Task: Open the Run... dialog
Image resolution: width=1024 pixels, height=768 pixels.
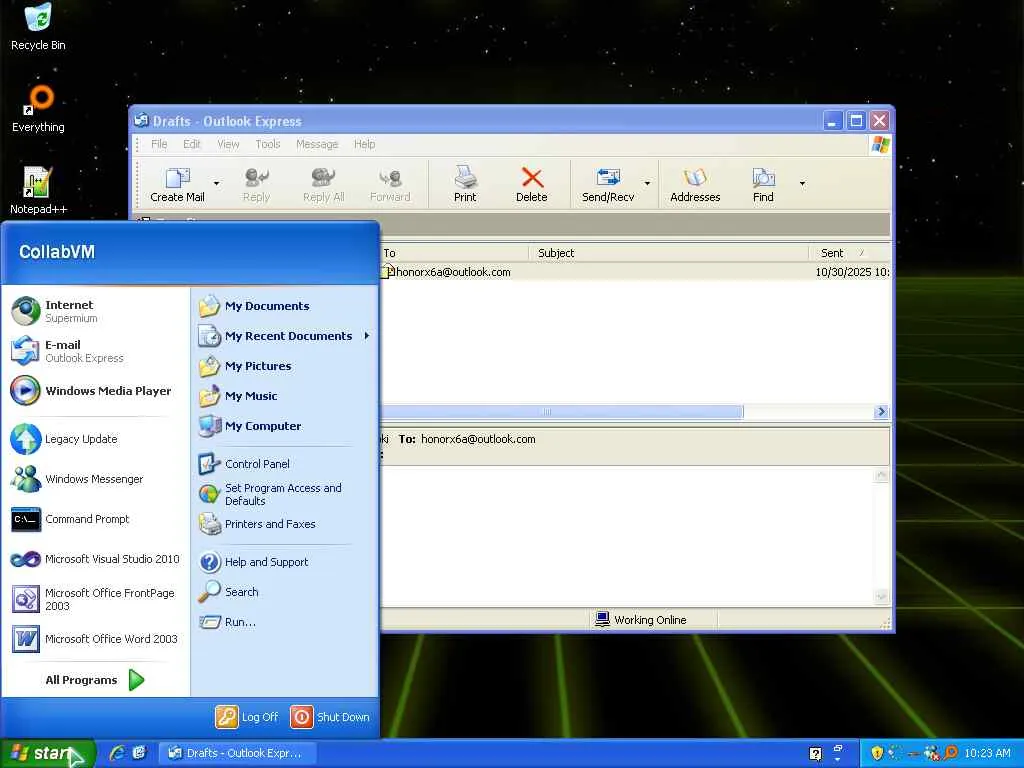Action: [x=283, y=622]
